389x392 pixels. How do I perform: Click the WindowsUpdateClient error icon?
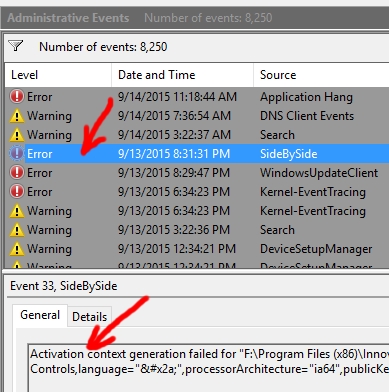click(17, 173)
